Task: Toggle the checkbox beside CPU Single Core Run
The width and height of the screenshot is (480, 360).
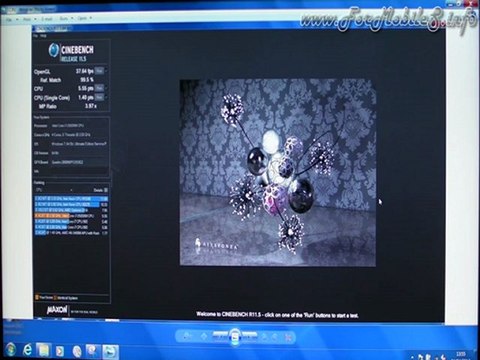Action: pos(106,97)
